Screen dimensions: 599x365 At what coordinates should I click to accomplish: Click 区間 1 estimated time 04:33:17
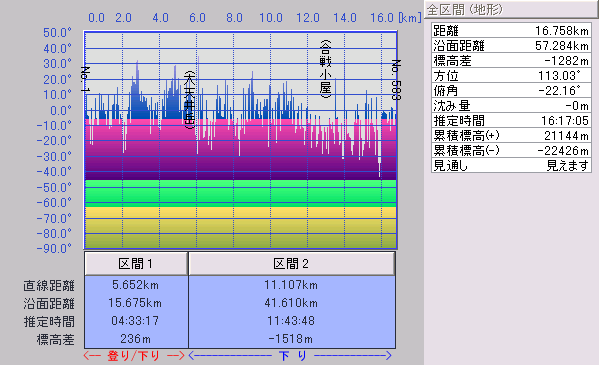tap(135, 321)
